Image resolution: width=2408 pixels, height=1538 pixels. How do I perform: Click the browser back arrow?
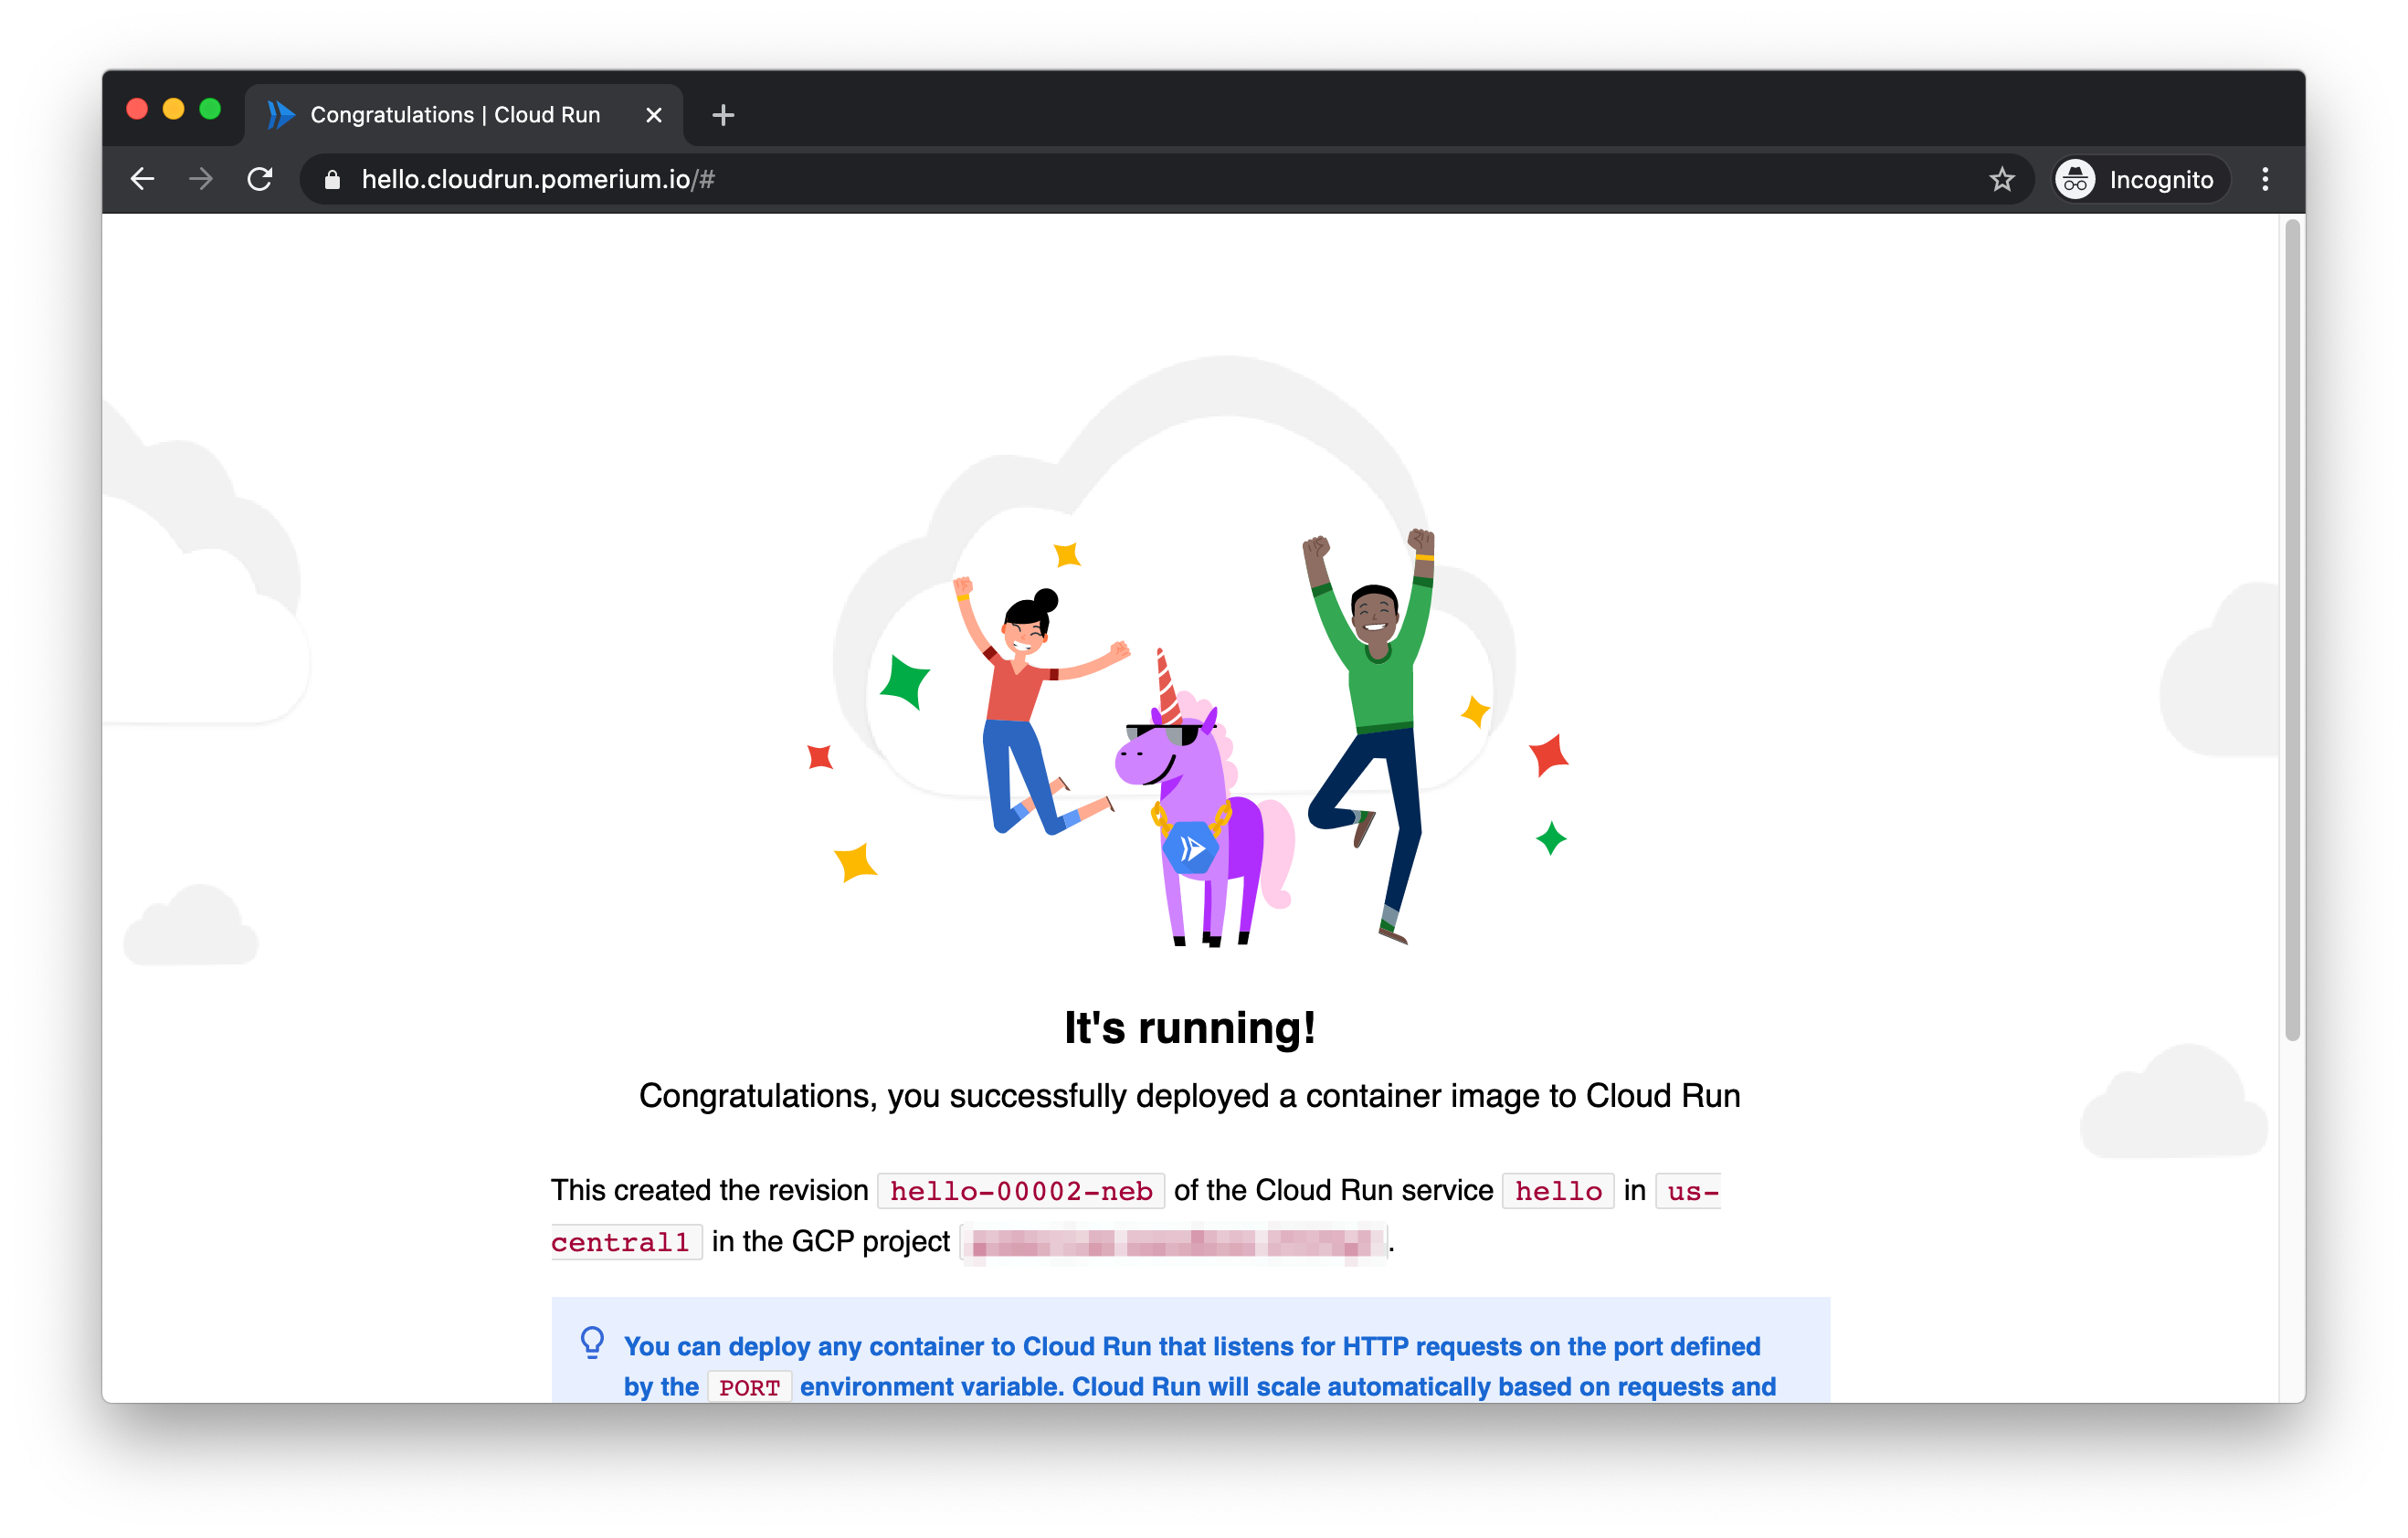(143, 179)
